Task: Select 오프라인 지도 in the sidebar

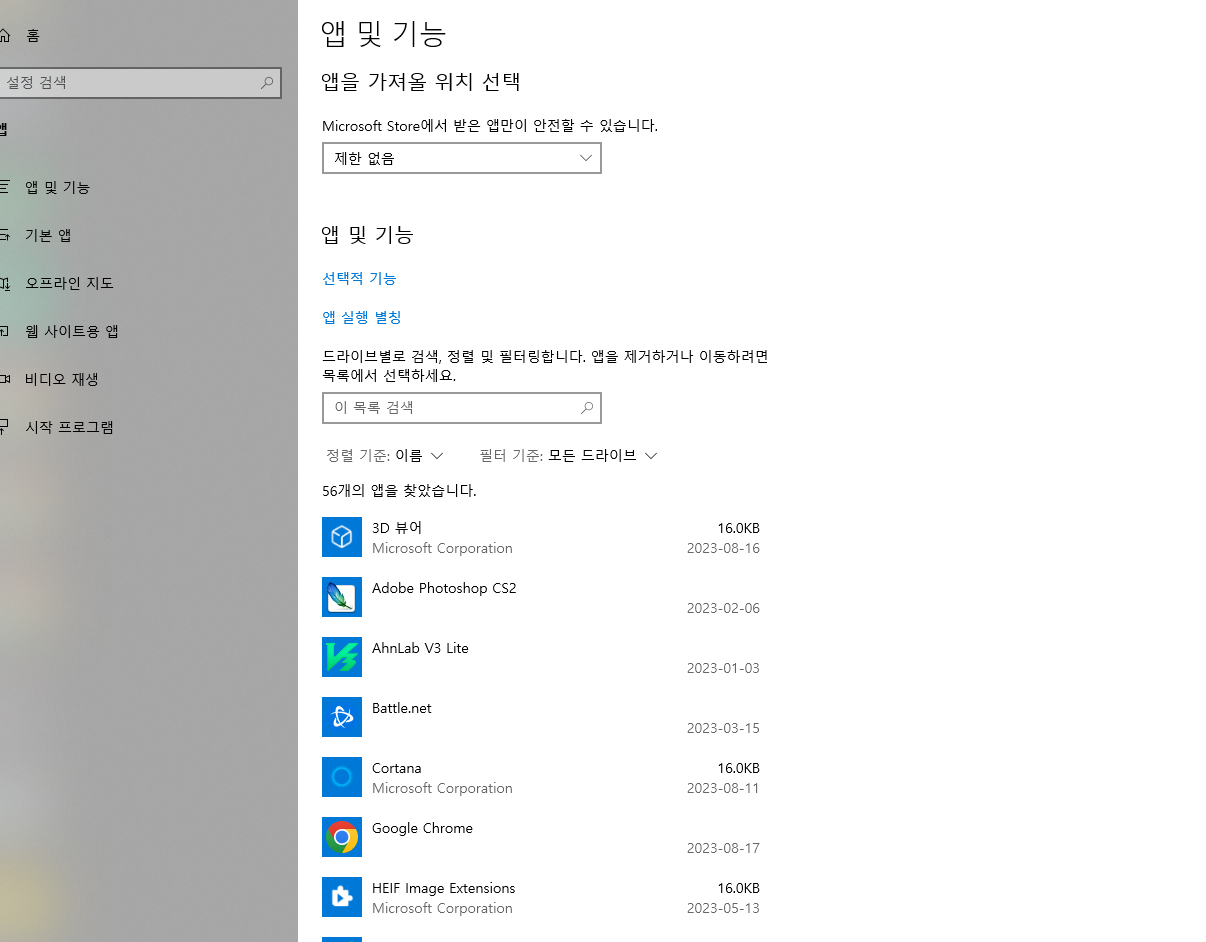Action: click(69, 283)
